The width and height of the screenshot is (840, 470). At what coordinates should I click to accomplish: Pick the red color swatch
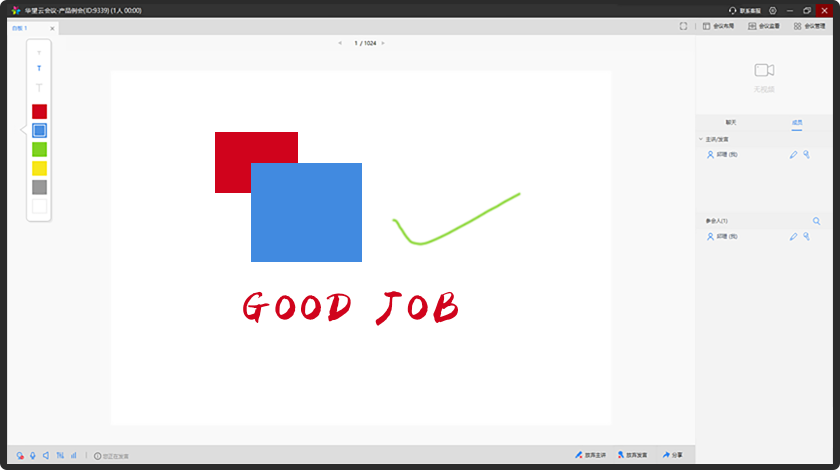tap(39, 111)
